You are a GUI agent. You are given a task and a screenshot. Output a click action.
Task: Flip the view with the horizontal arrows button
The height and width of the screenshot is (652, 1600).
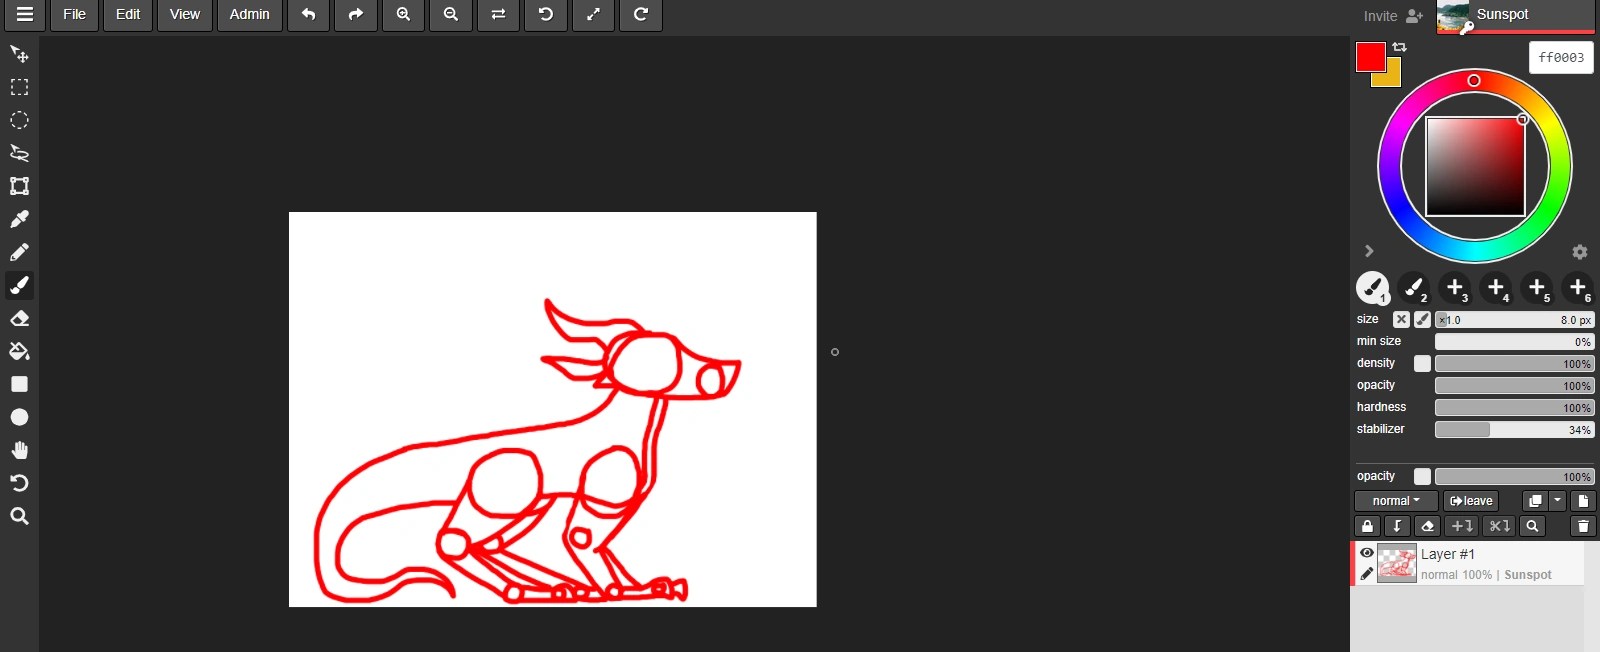pos(498,14)
